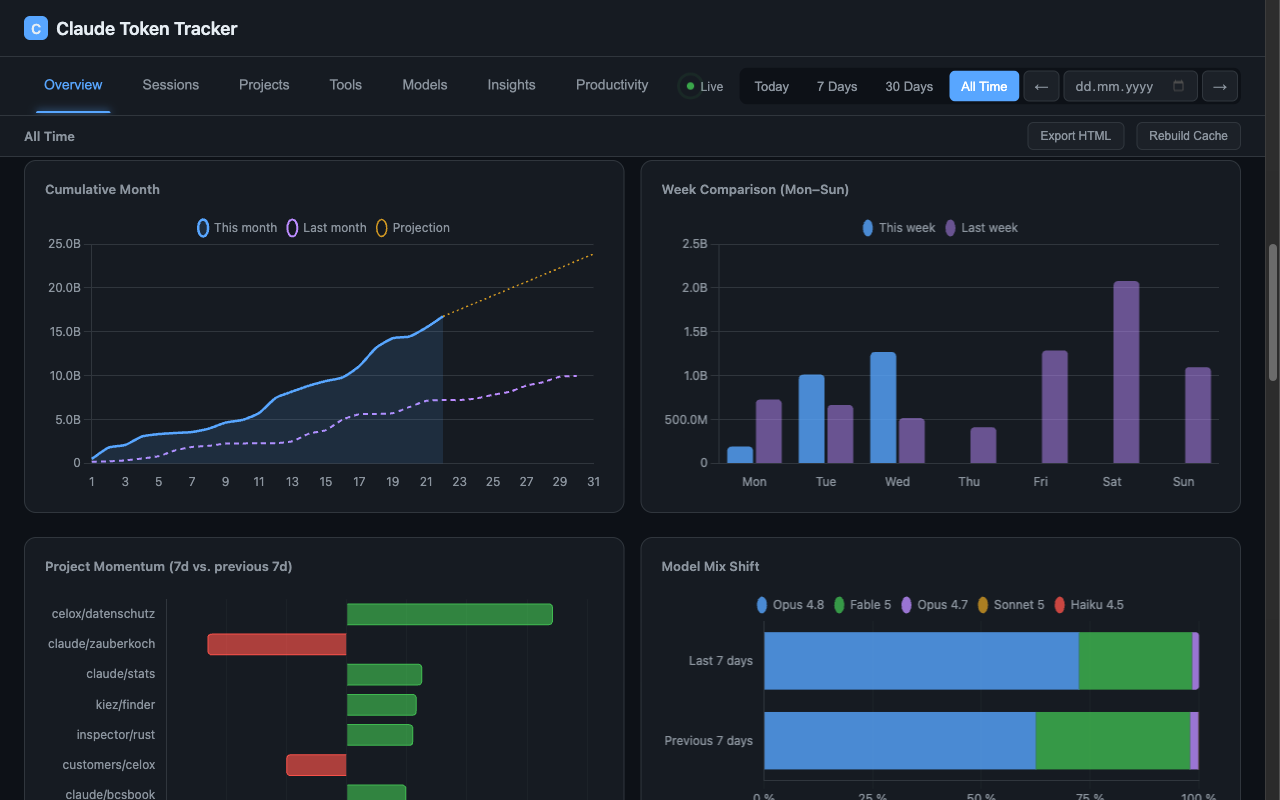The height and width of the screenshot is (800, 1280).
Task: Click the claude/zauberkoch red momentum bar
Action: (277, 644)
